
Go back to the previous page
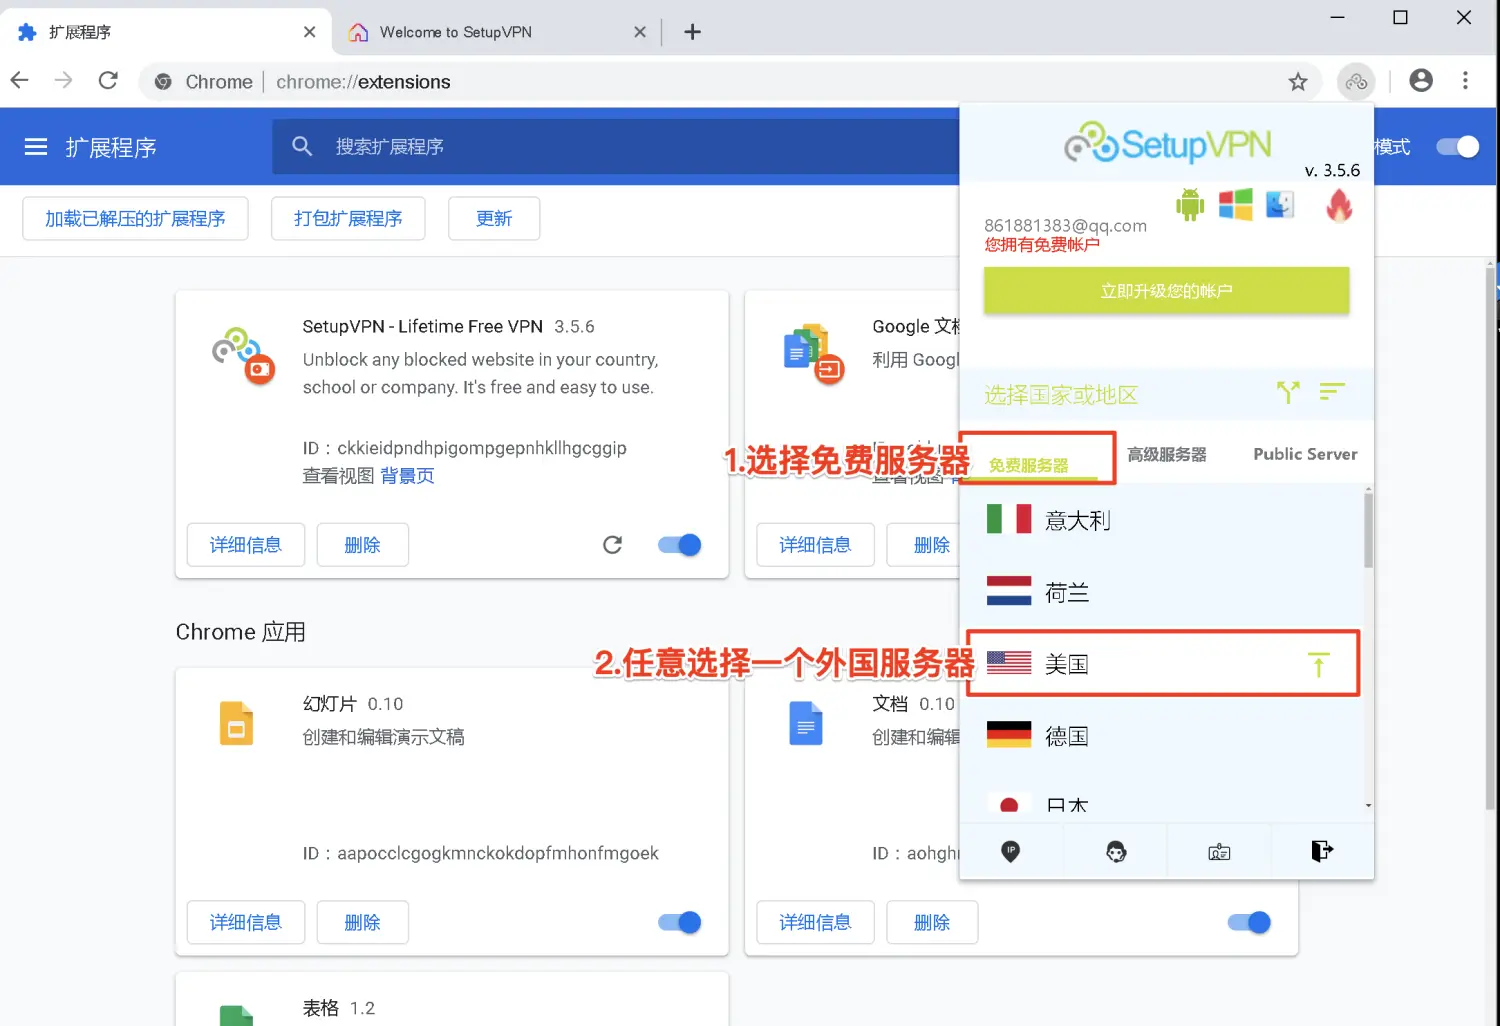point(20,81)
